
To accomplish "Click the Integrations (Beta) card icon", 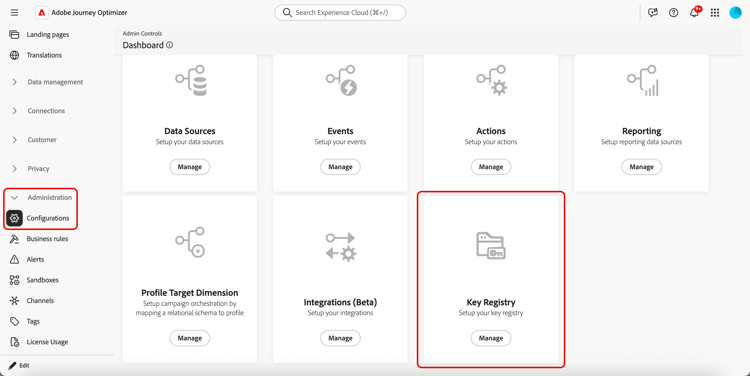I will coord(341,247).
